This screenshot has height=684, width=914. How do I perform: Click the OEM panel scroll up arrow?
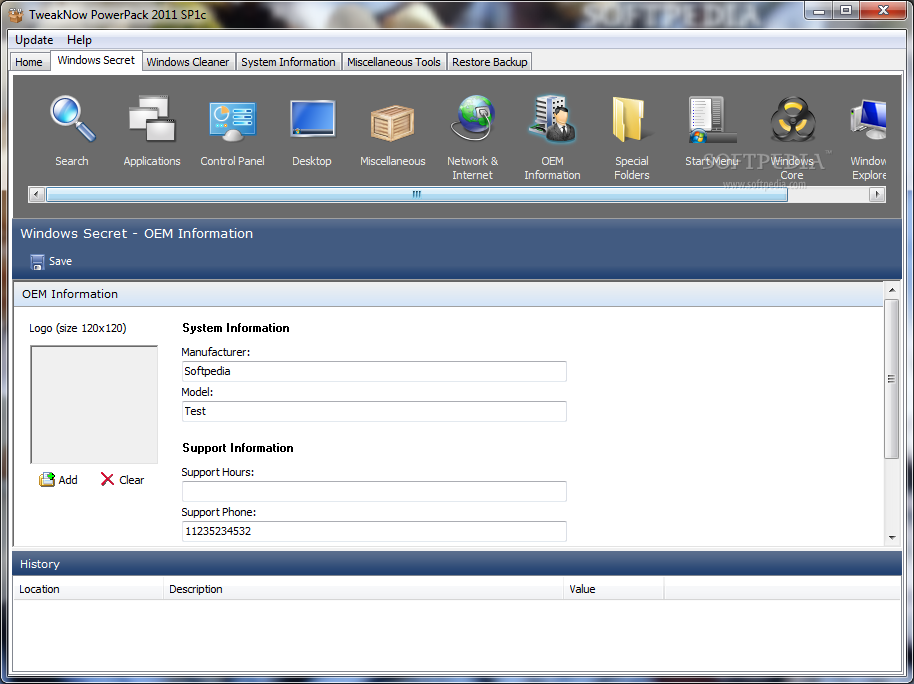(892, 290)
